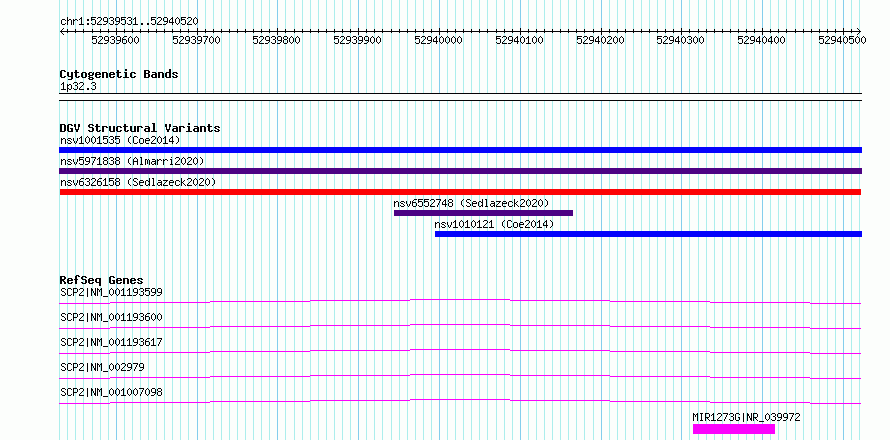
Task: Click the Cytogenetic Bands track title
Action: coord(119,74)
